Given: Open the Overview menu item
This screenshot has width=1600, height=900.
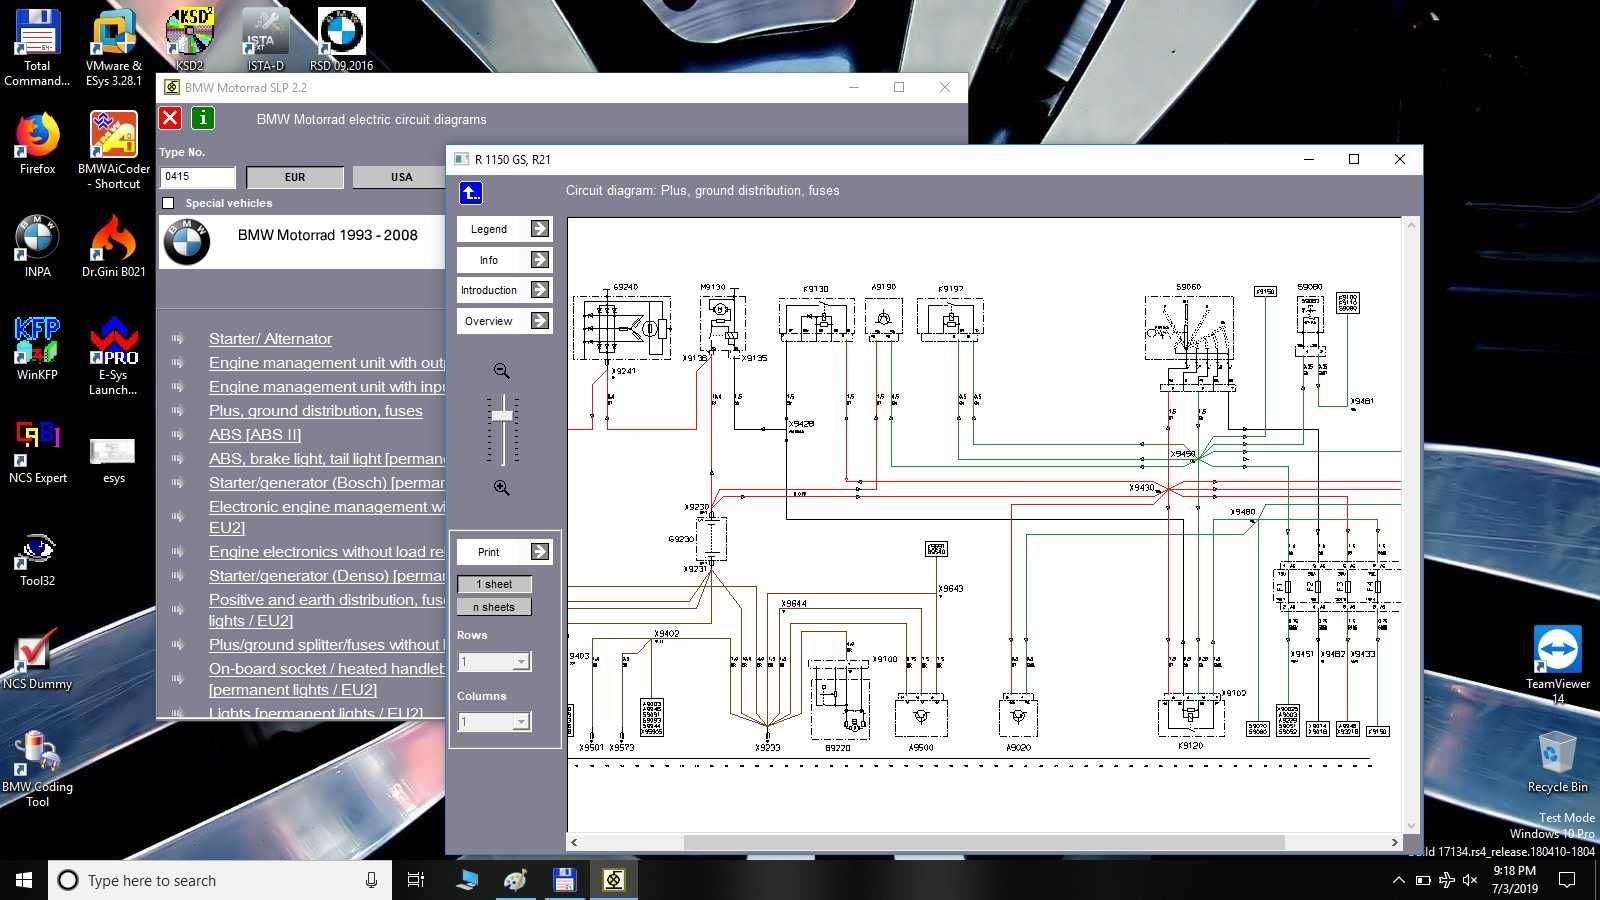Looking at the screenshot, I should (489, 321).
